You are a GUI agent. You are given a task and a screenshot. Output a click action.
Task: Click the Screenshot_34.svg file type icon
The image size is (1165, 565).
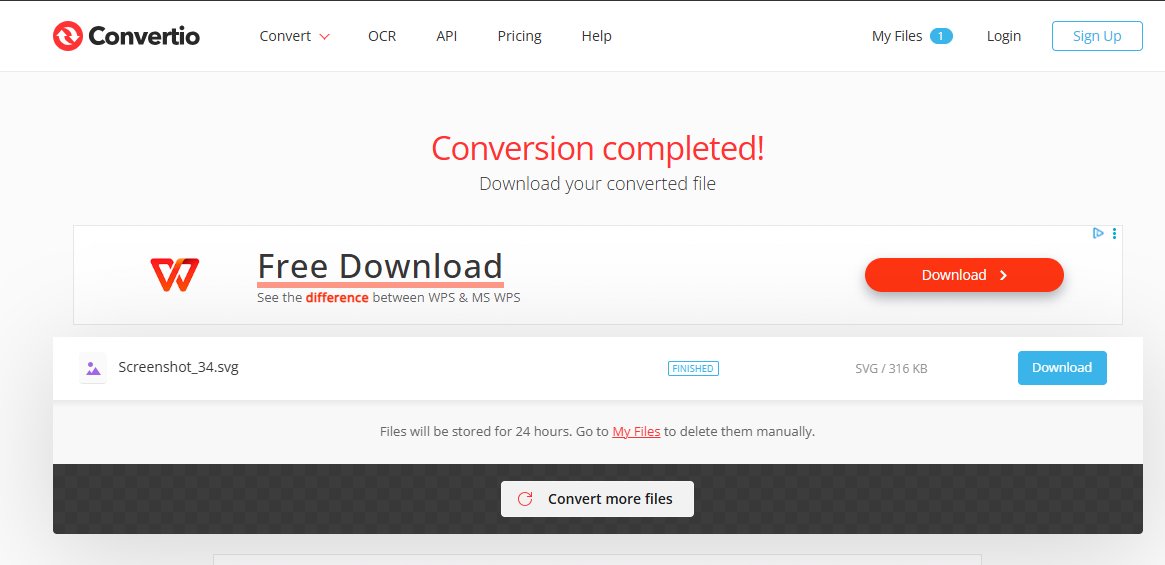click(x=93, y=368)
